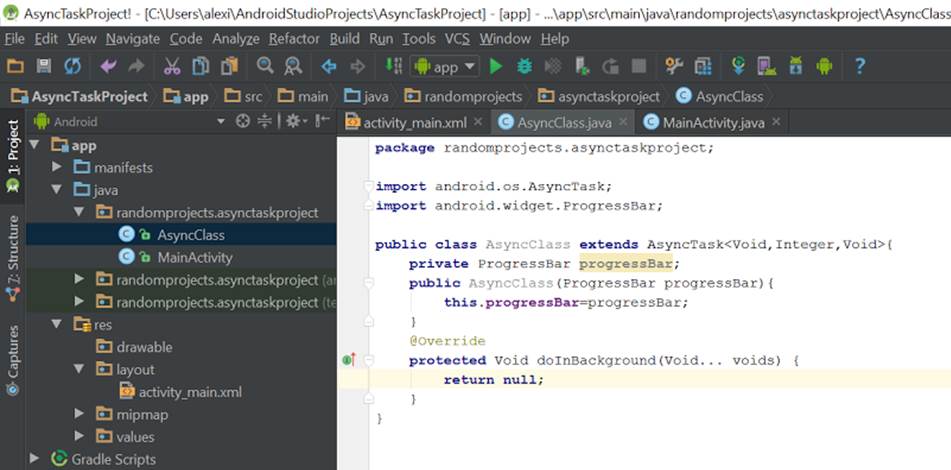This screenshot has height=470, width=951.
Task: Click the Stop square icon
Action: (x=639, y=66)
